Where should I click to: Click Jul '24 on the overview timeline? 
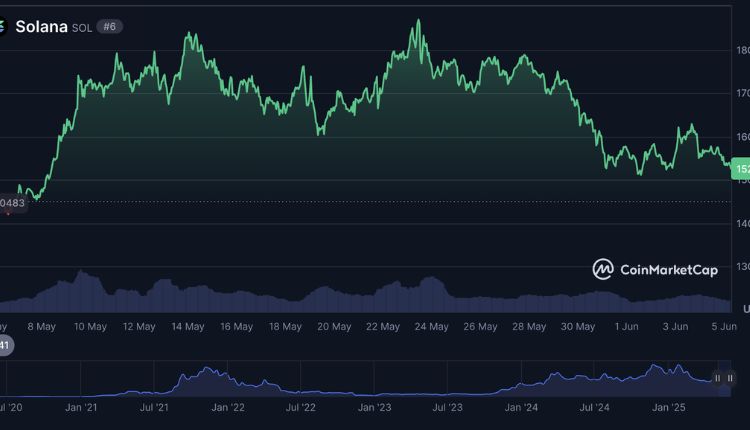(x=595, y=408)
